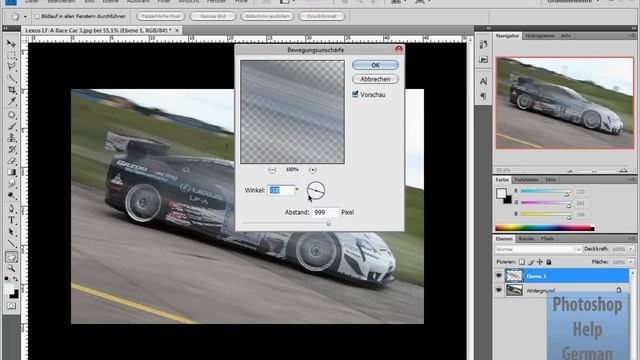Select the Line shape tool
Image resolution: width=640 pixels, height=360 pixels.
11,244
